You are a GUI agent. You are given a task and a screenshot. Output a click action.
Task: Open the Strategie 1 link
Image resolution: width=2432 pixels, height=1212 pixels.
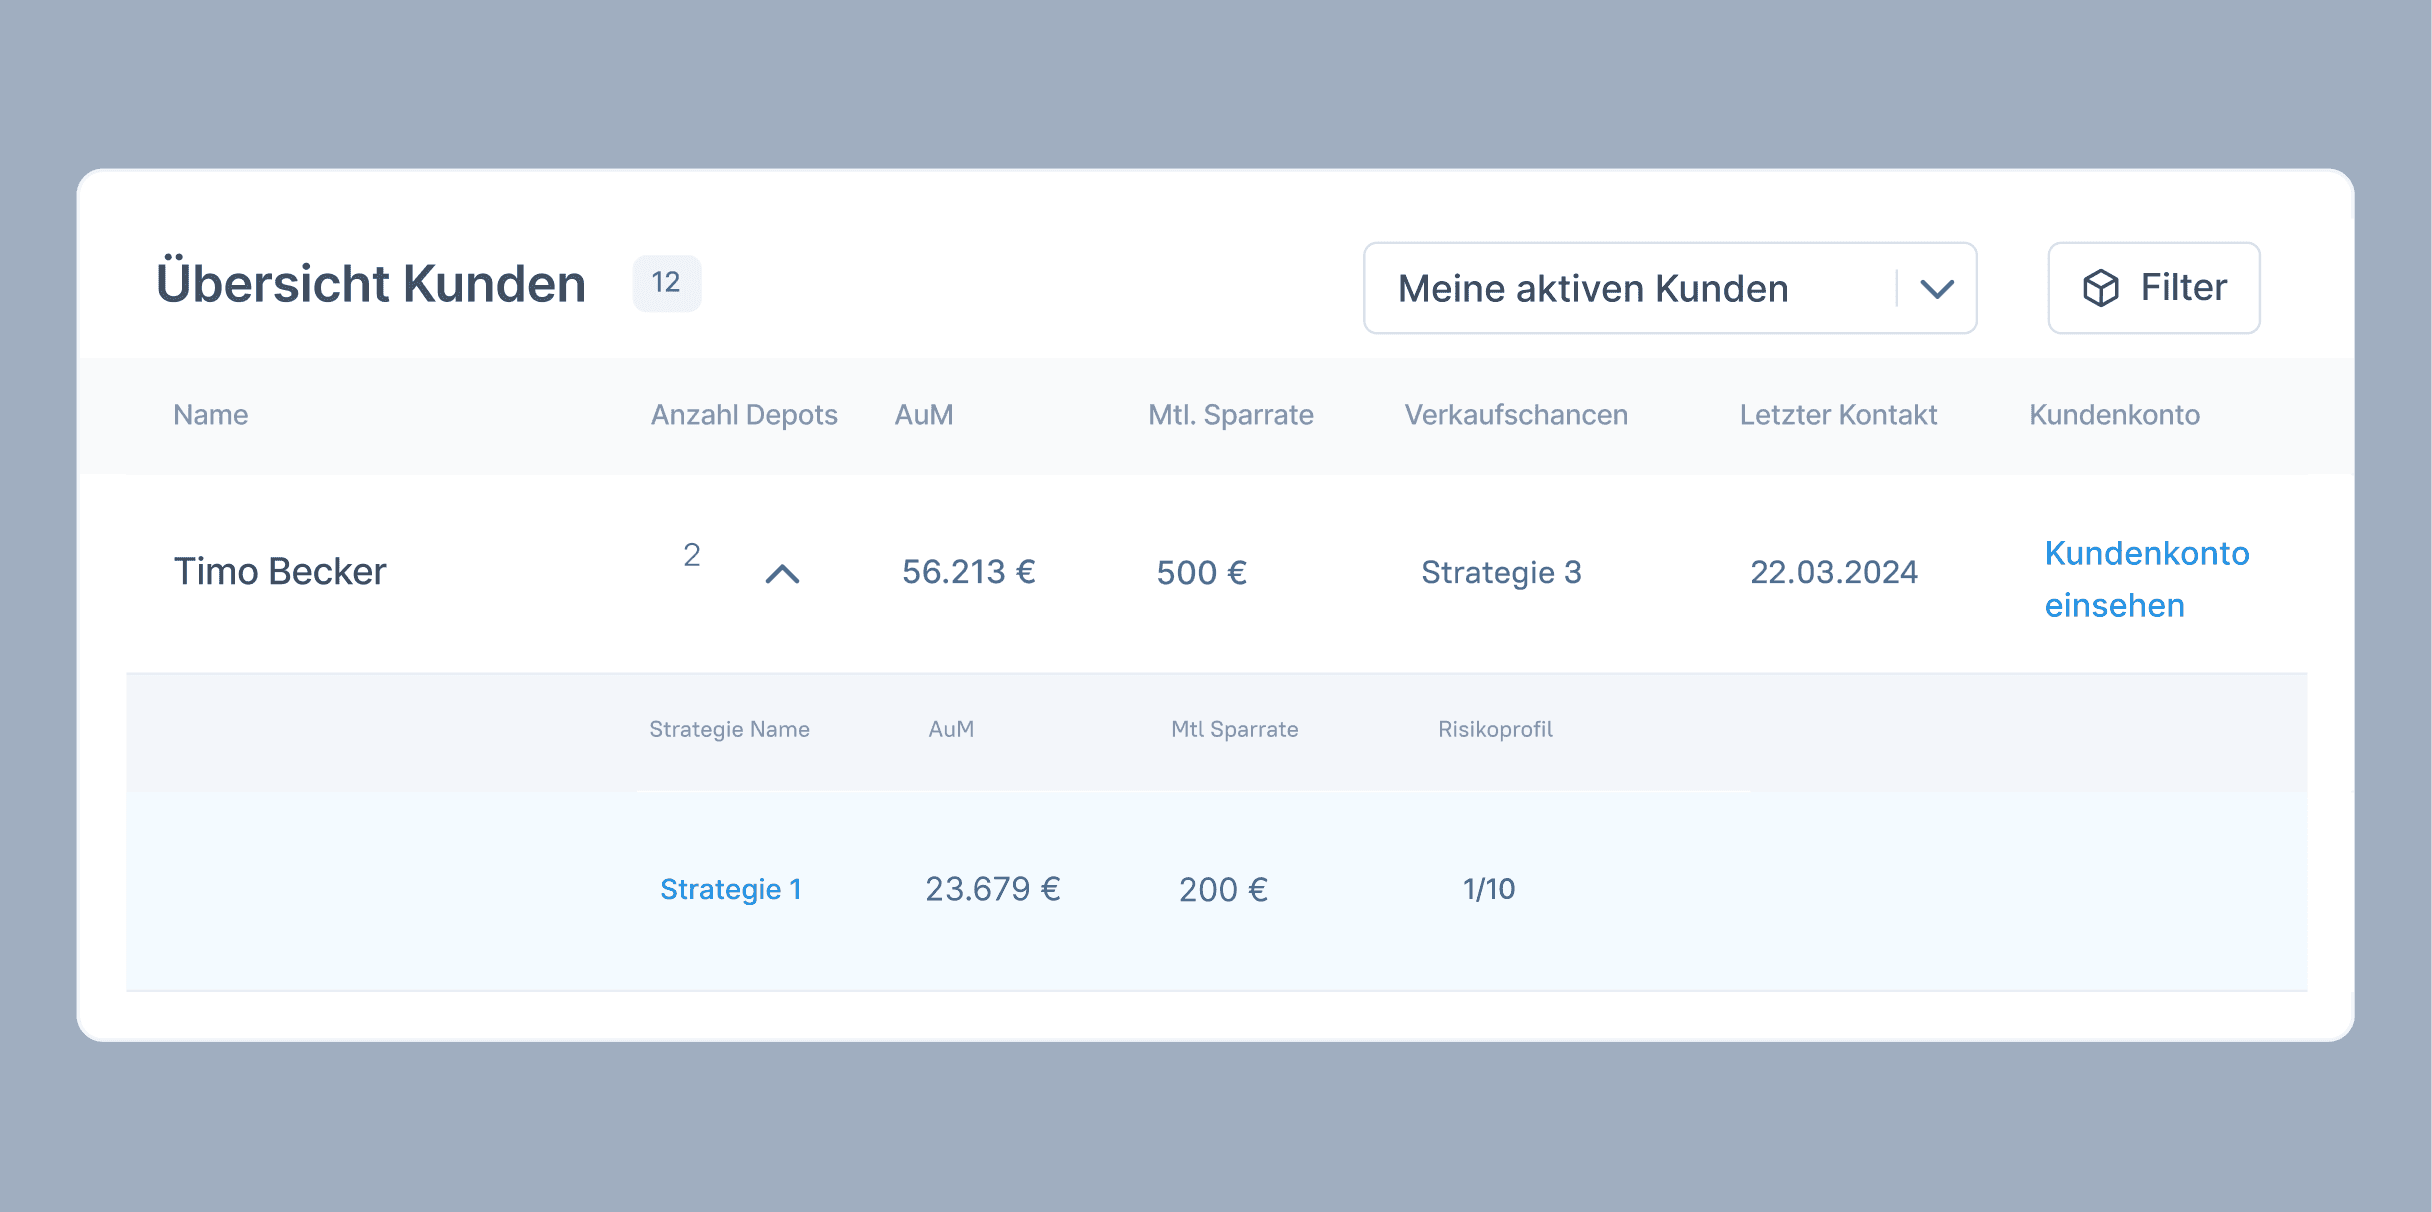point(731,889)
